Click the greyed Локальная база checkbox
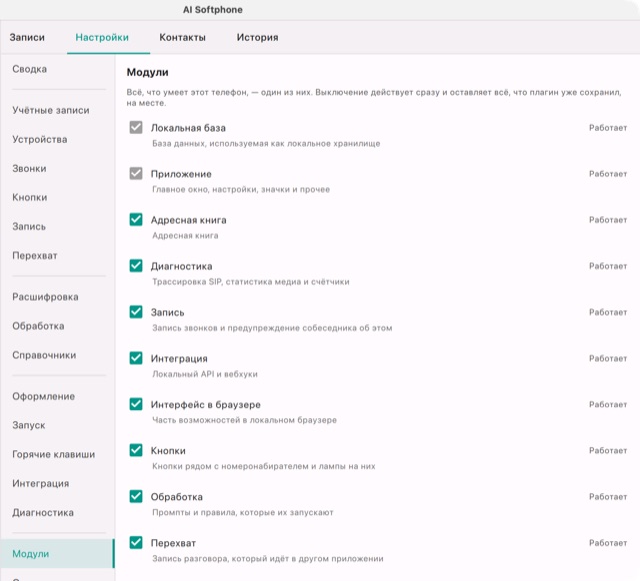Viewport: 640px width, 581px height. [136, 127]
